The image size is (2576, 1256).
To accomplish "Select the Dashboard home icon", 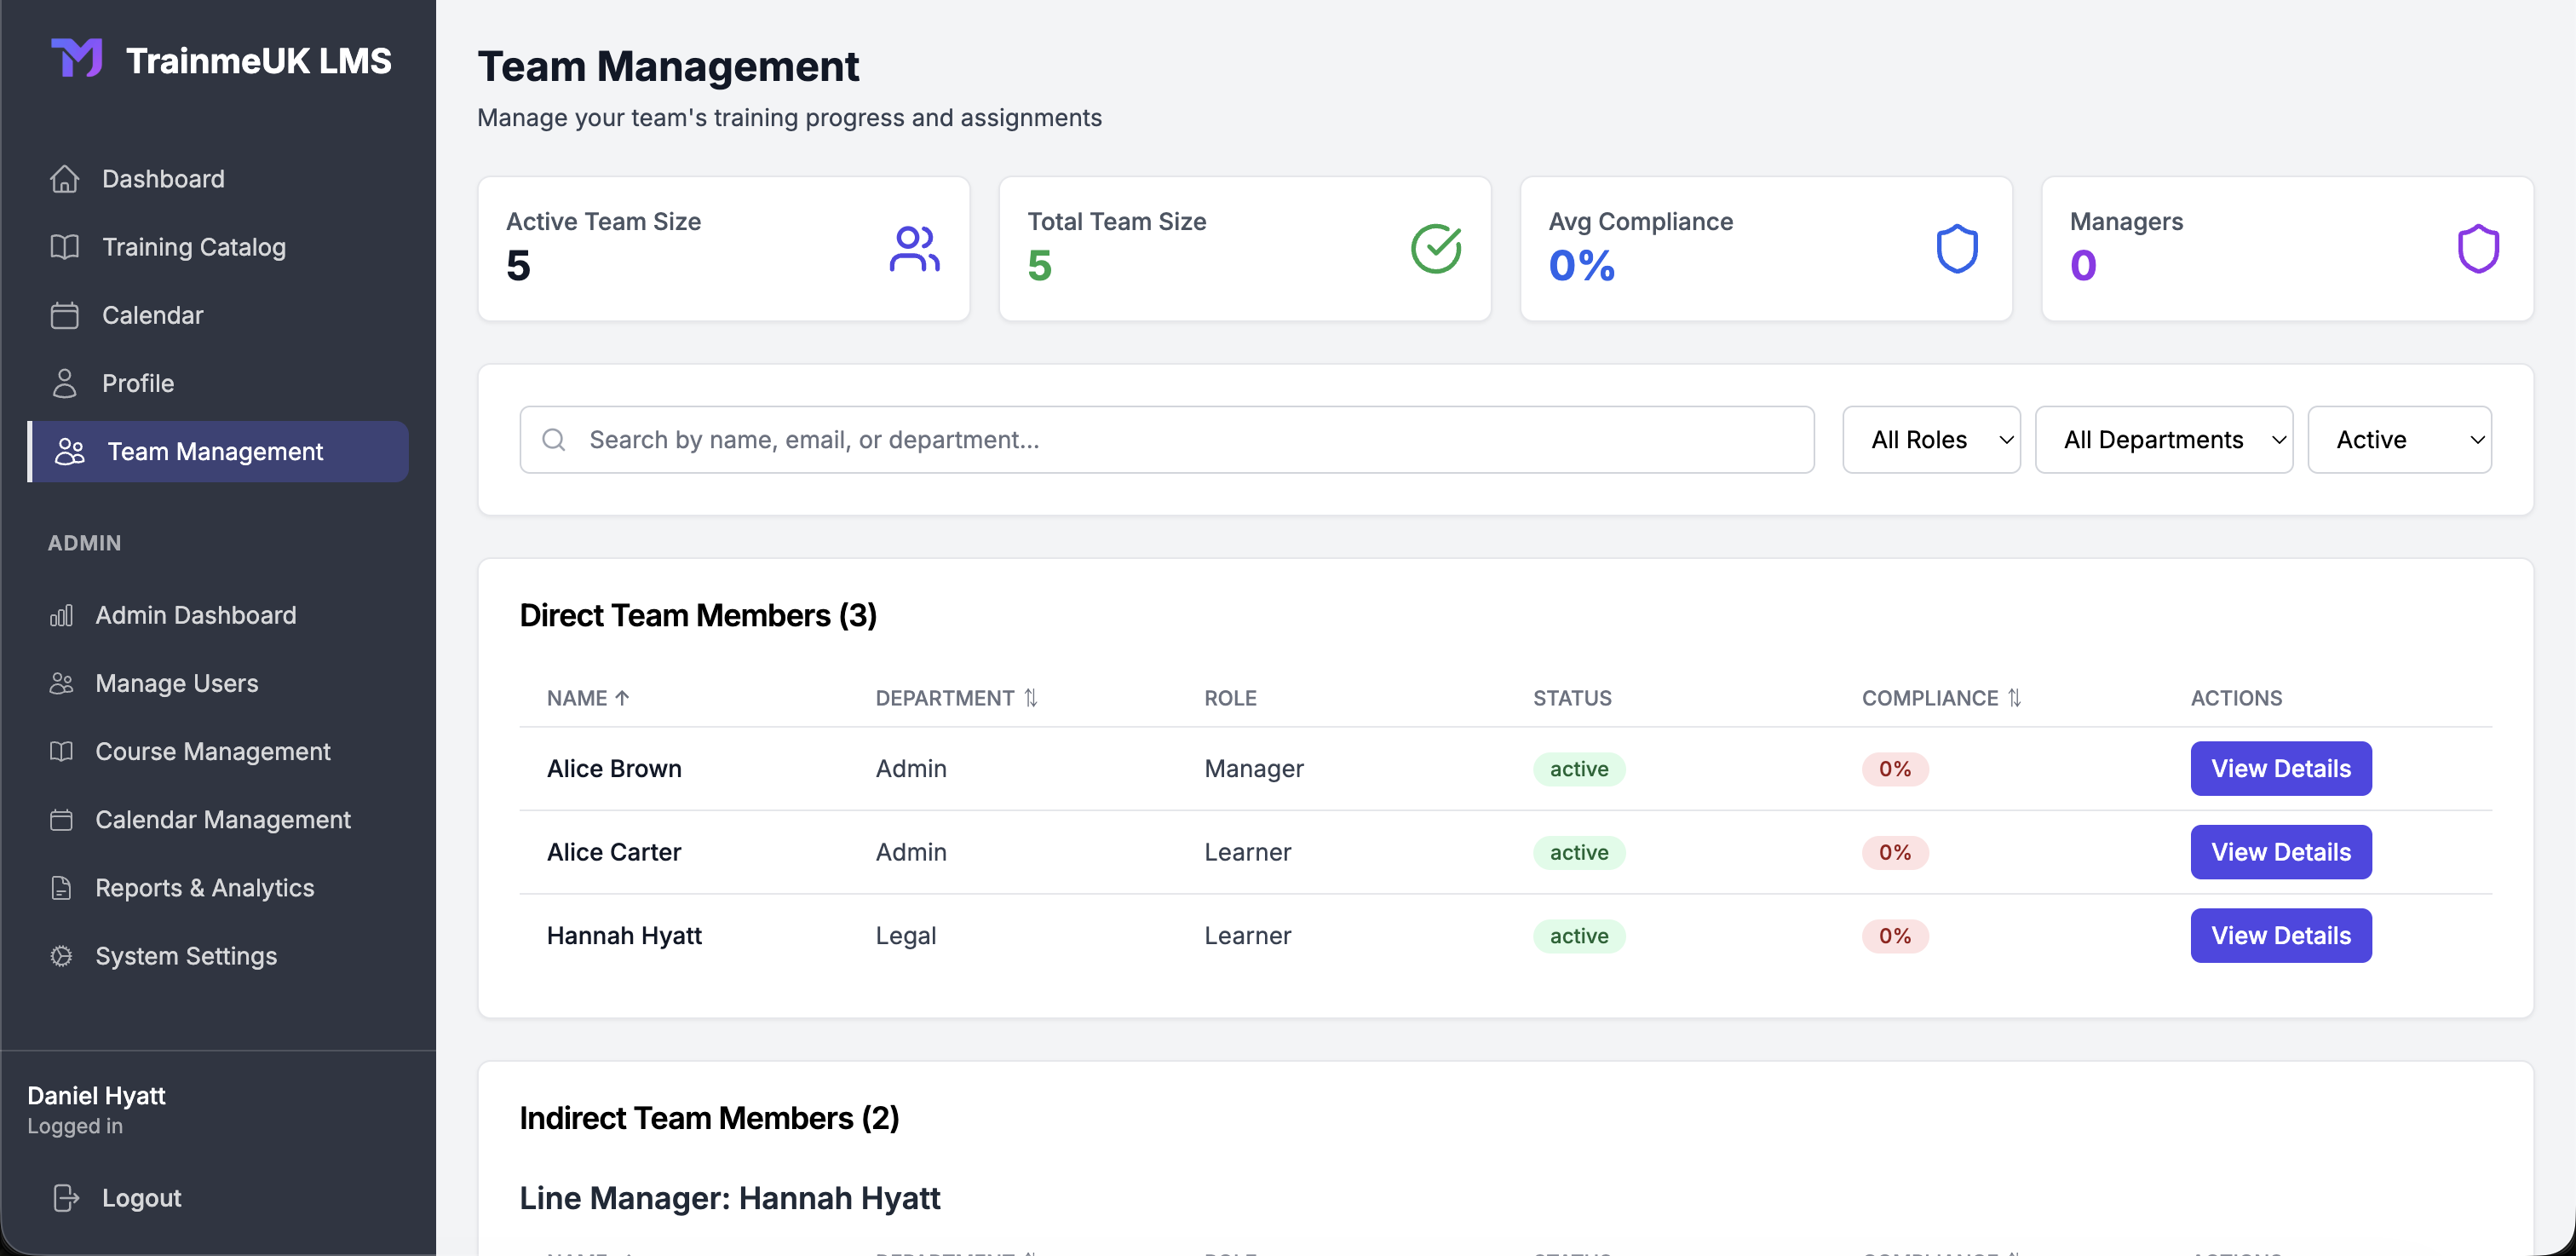I will coord(64,178).
